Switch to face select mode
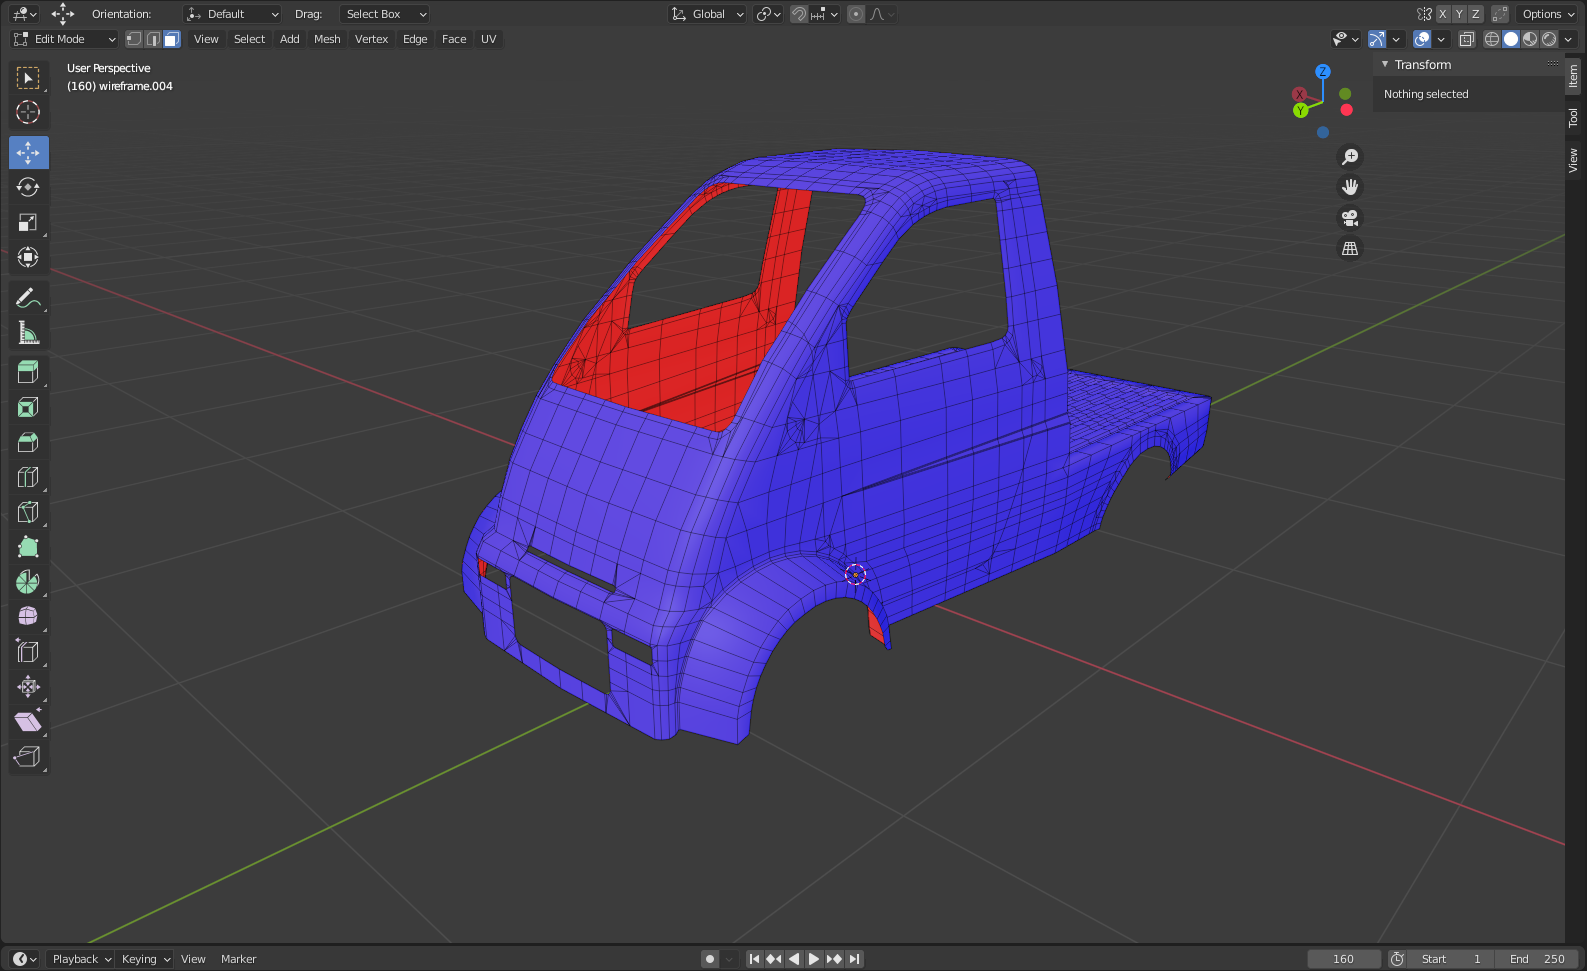1587x971 pixels. [x=172, y=39]
